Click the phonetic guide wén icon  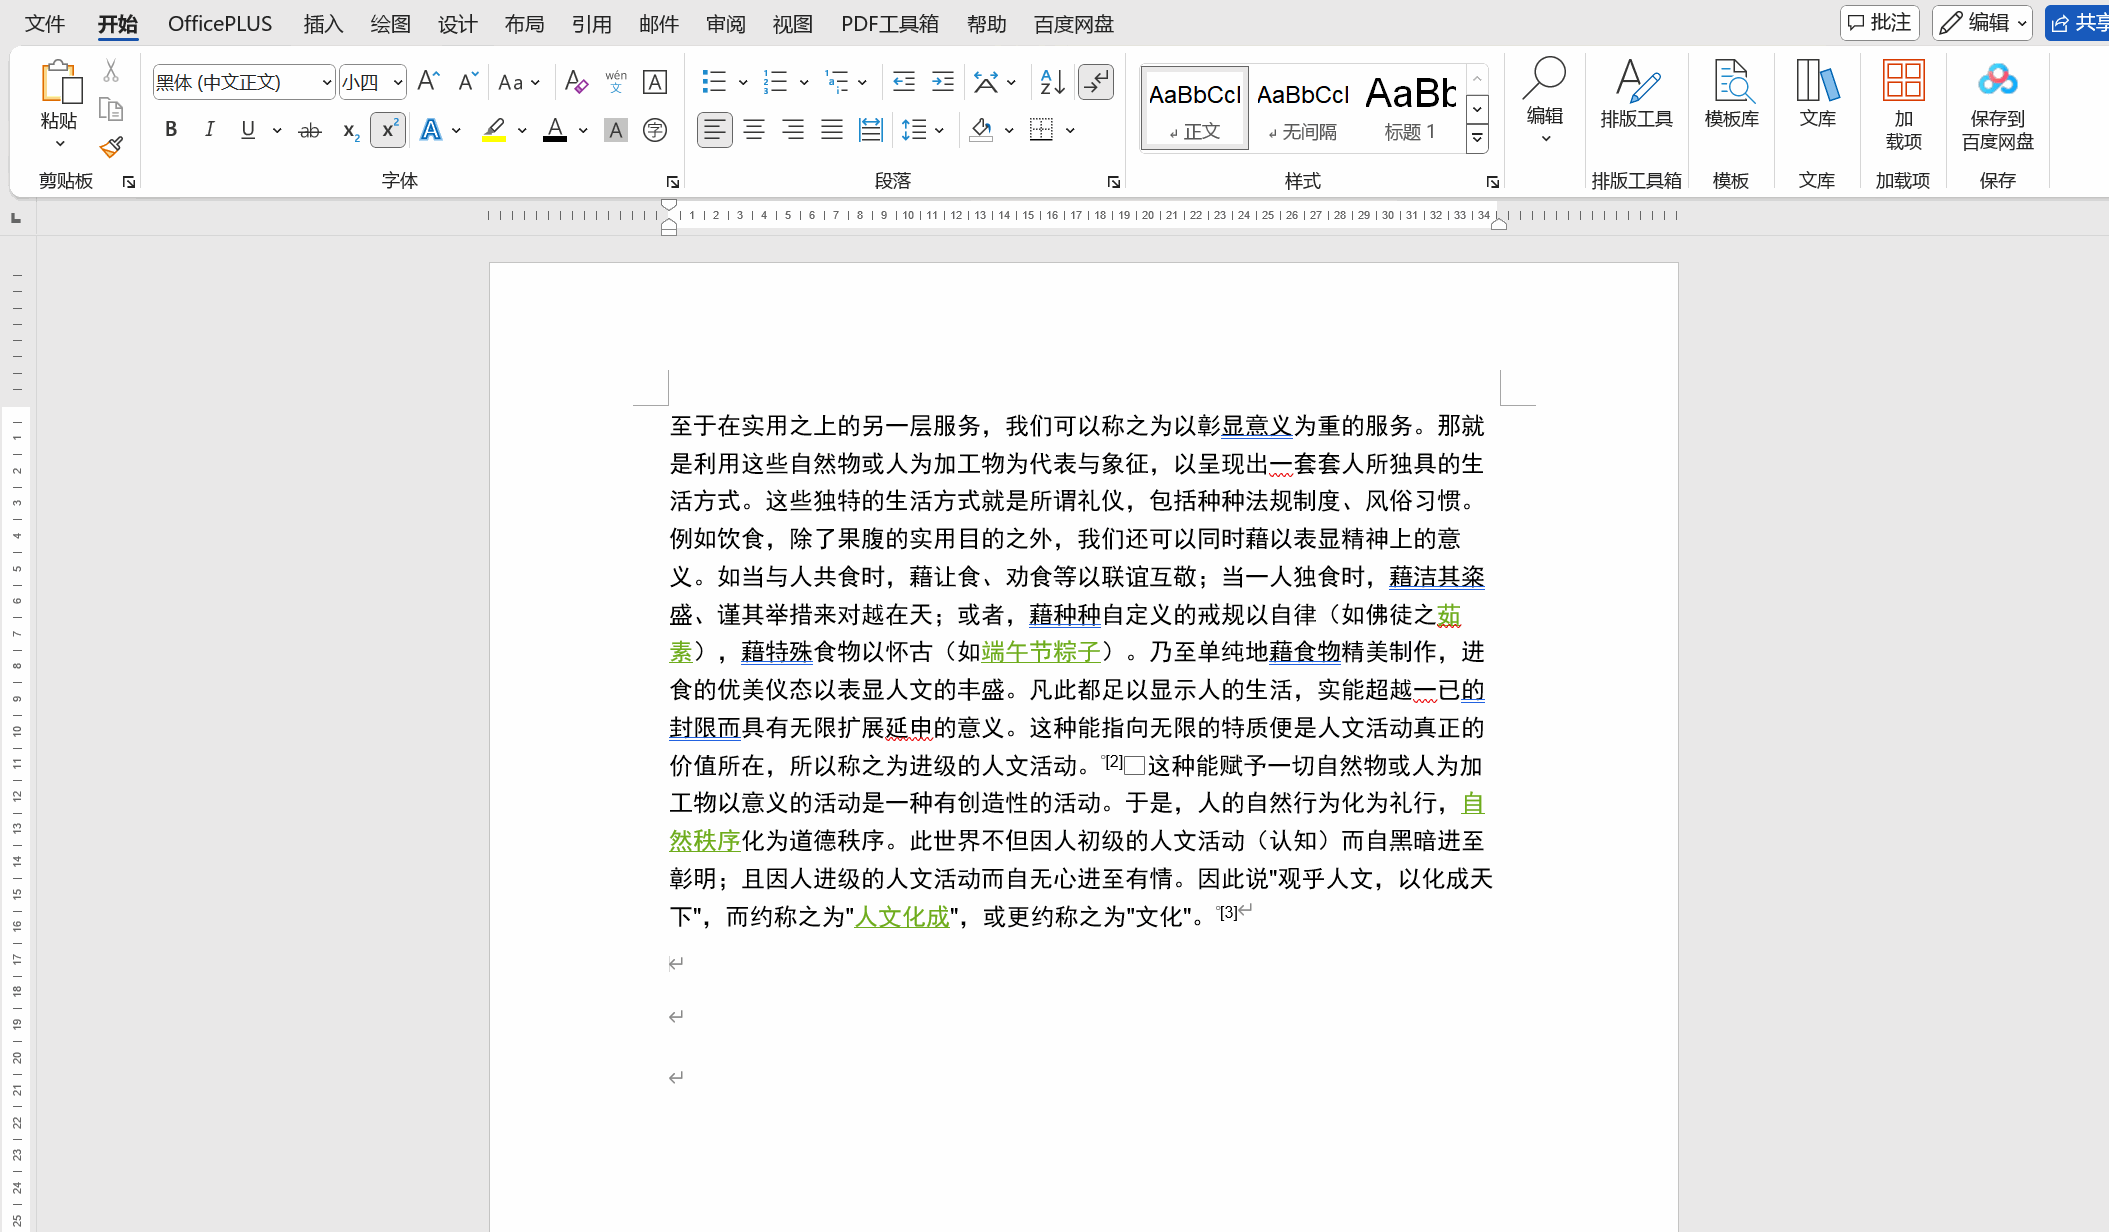[x=616, y=82]
